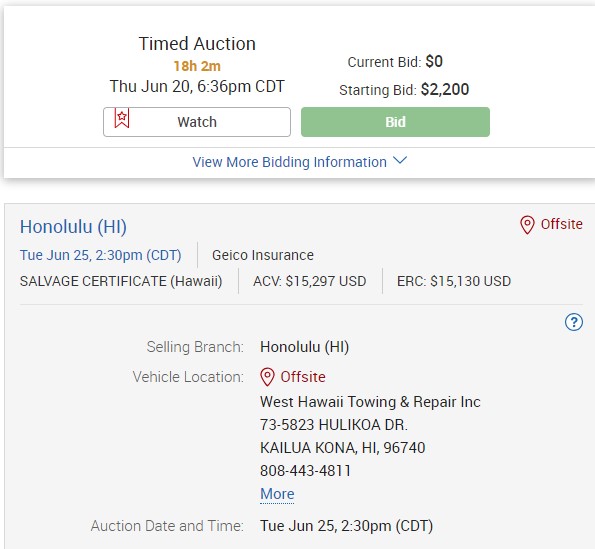The width and height of the screenshot is (595, 549).
Task: Click the chevron next to View More Bidding Information
Action: [400, 160]
